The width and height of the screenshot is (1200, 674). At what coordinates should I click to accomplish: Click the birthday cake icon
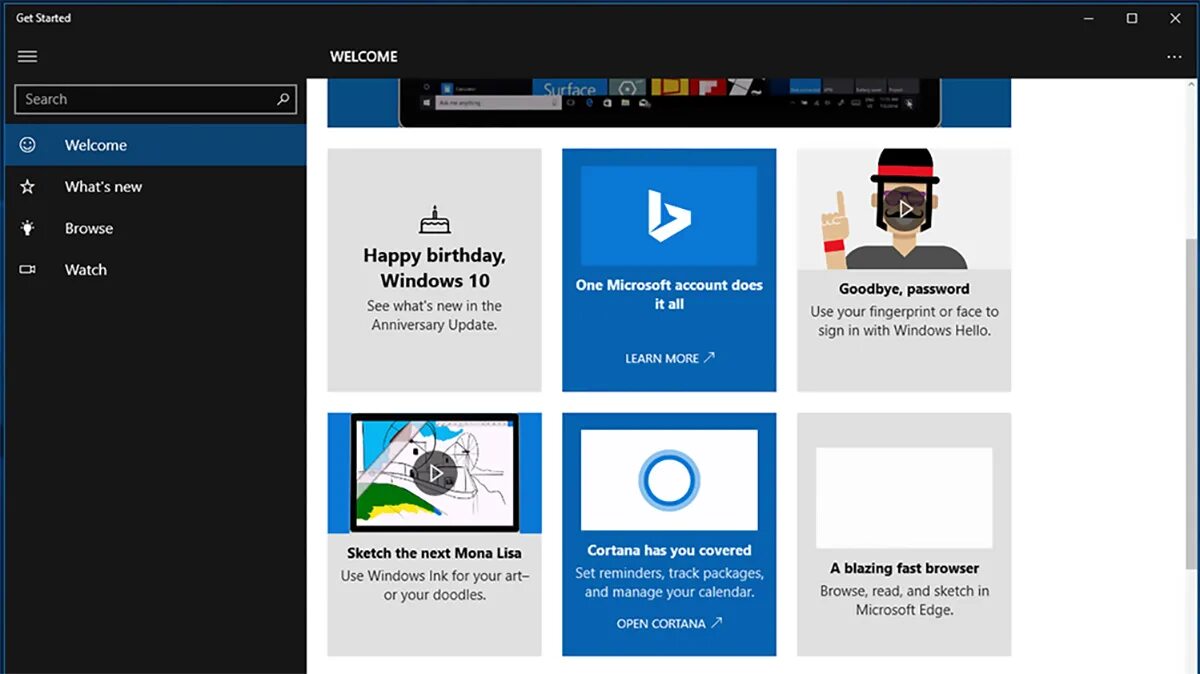click(x=434, y=219)
